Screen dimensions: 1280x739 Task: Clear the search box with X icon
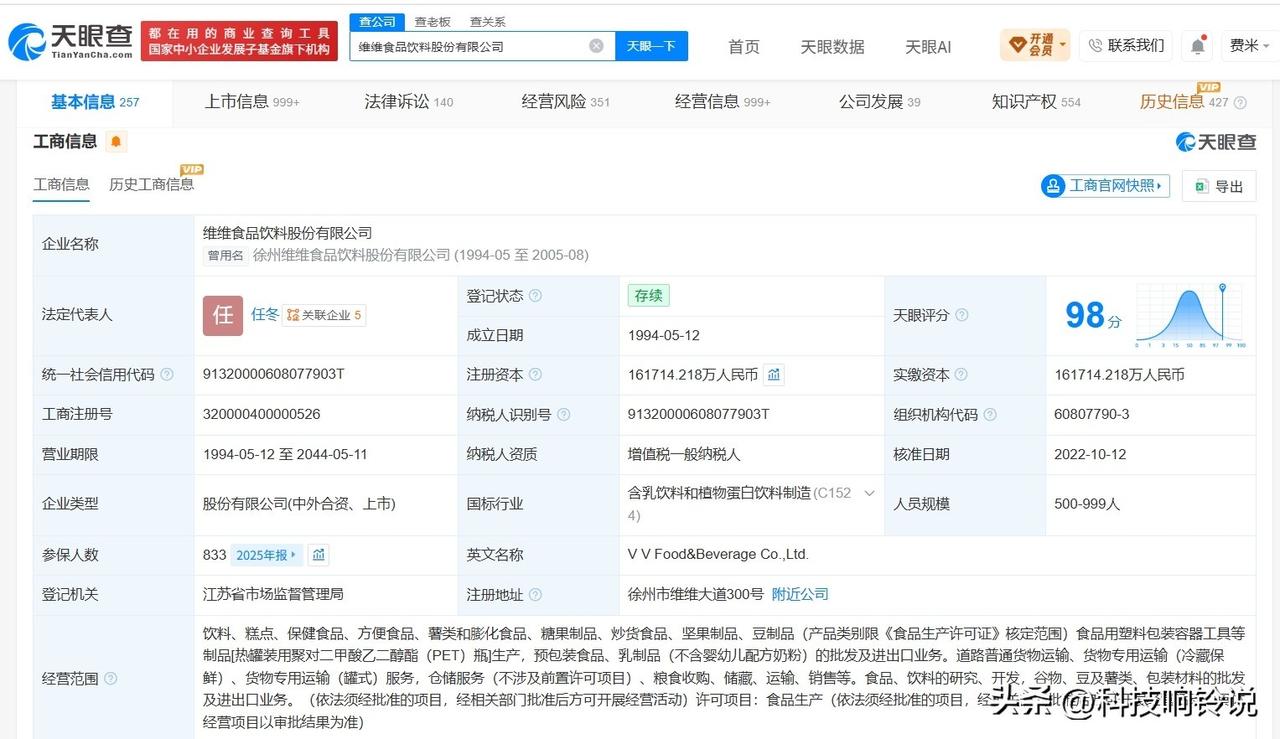point(596,46)
